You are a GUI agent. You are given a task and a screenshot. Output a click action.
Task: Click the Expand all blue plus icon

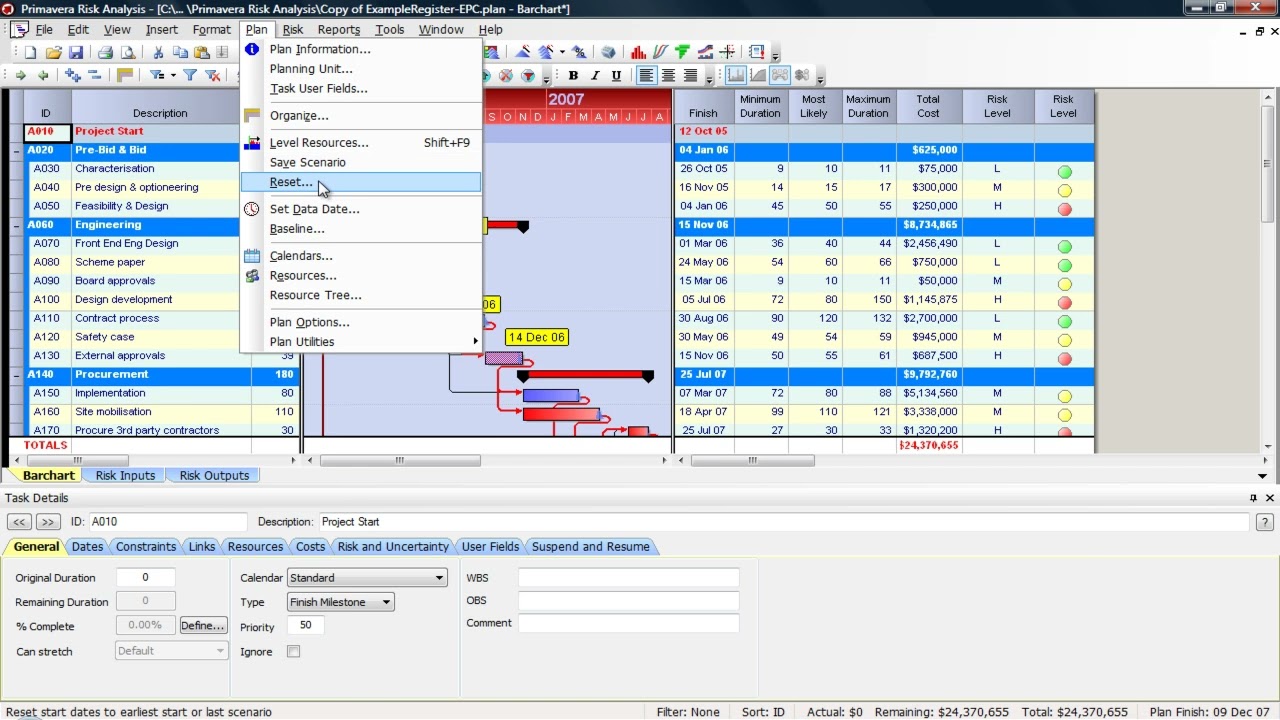[72, 75]
